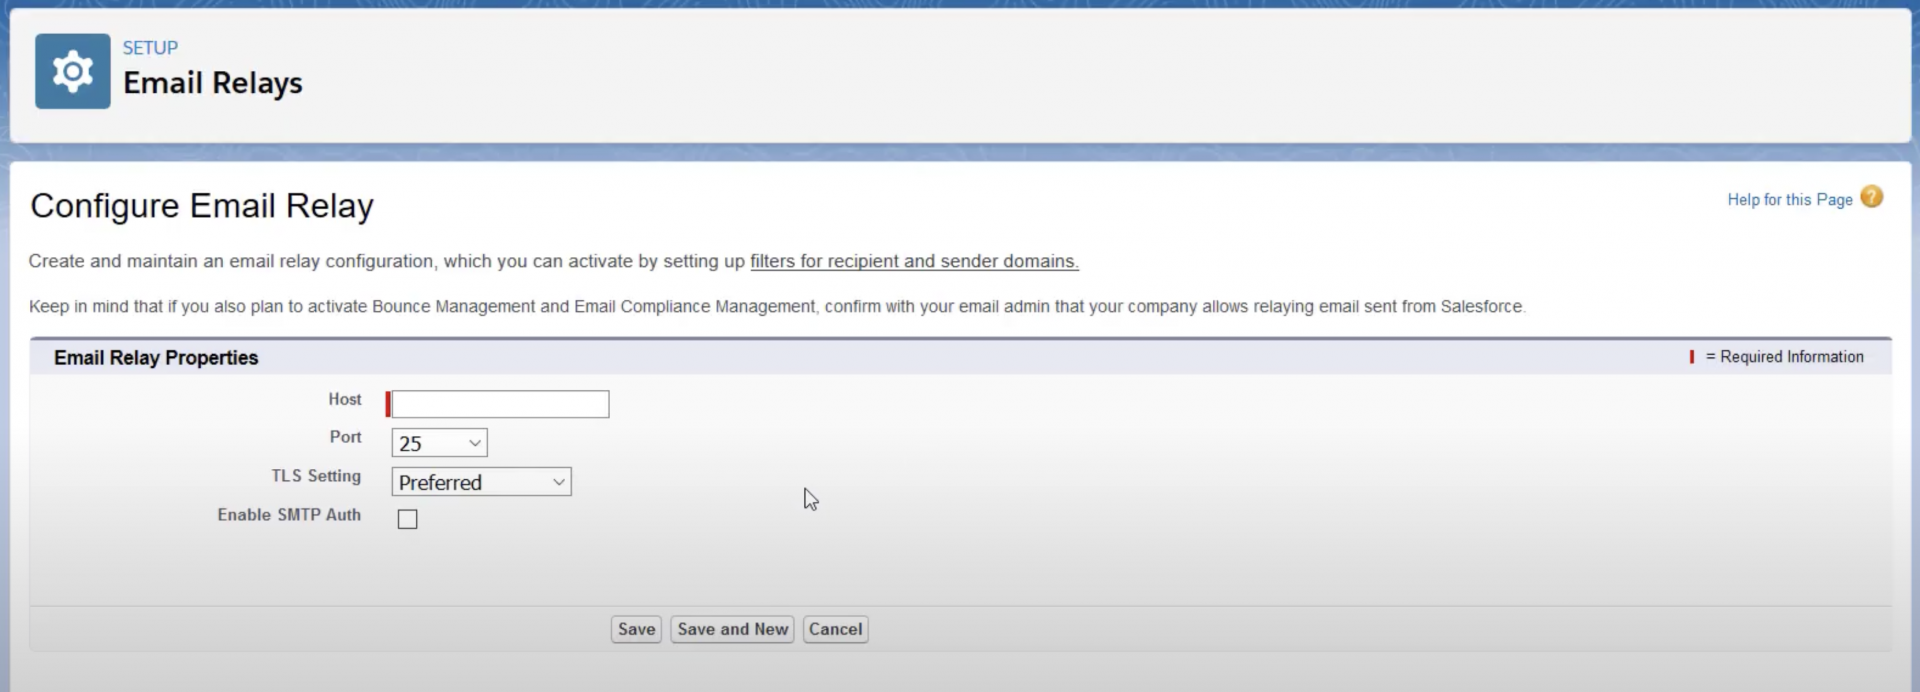Click the Email Relay Properties section header
The image size is (1920, 692).
[155, 357]
